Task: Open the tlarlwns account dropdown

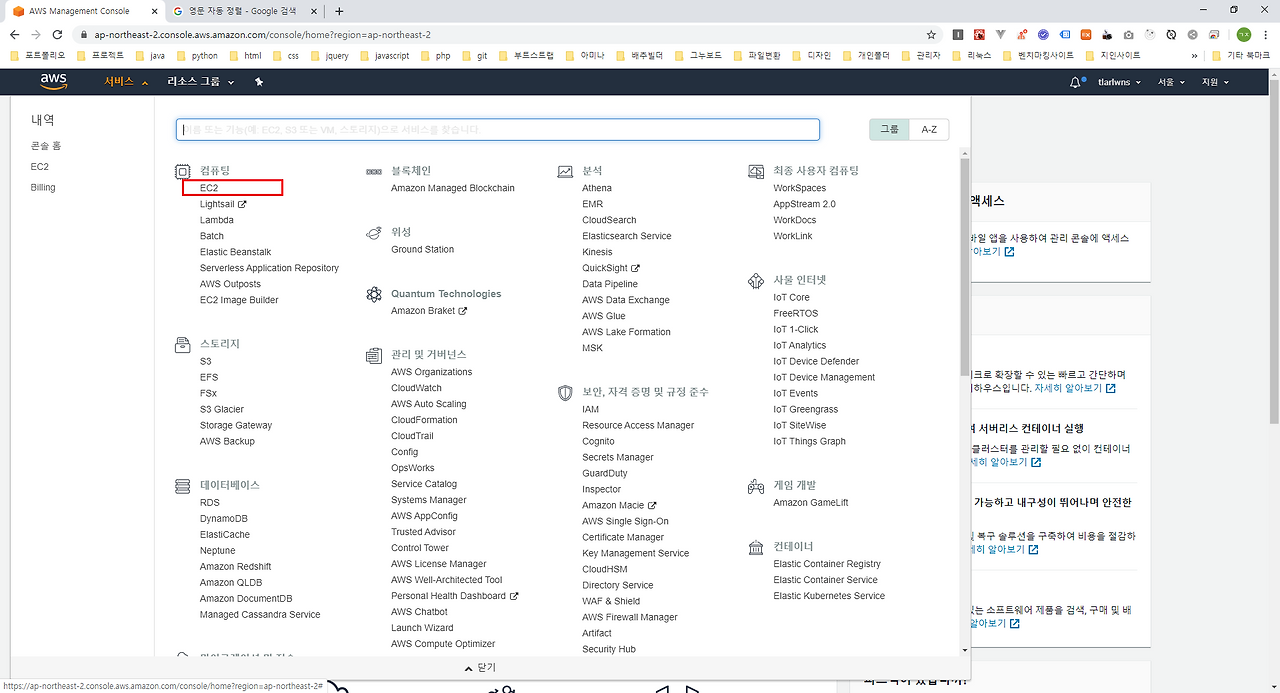Action: click(x=1119, y=82)
